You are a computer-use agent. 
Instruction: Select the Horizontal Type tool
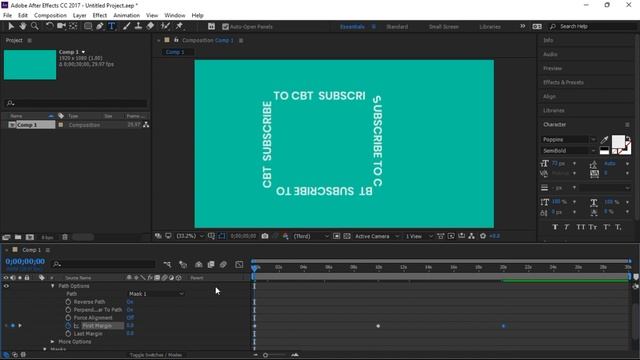(x=111, y=26)
